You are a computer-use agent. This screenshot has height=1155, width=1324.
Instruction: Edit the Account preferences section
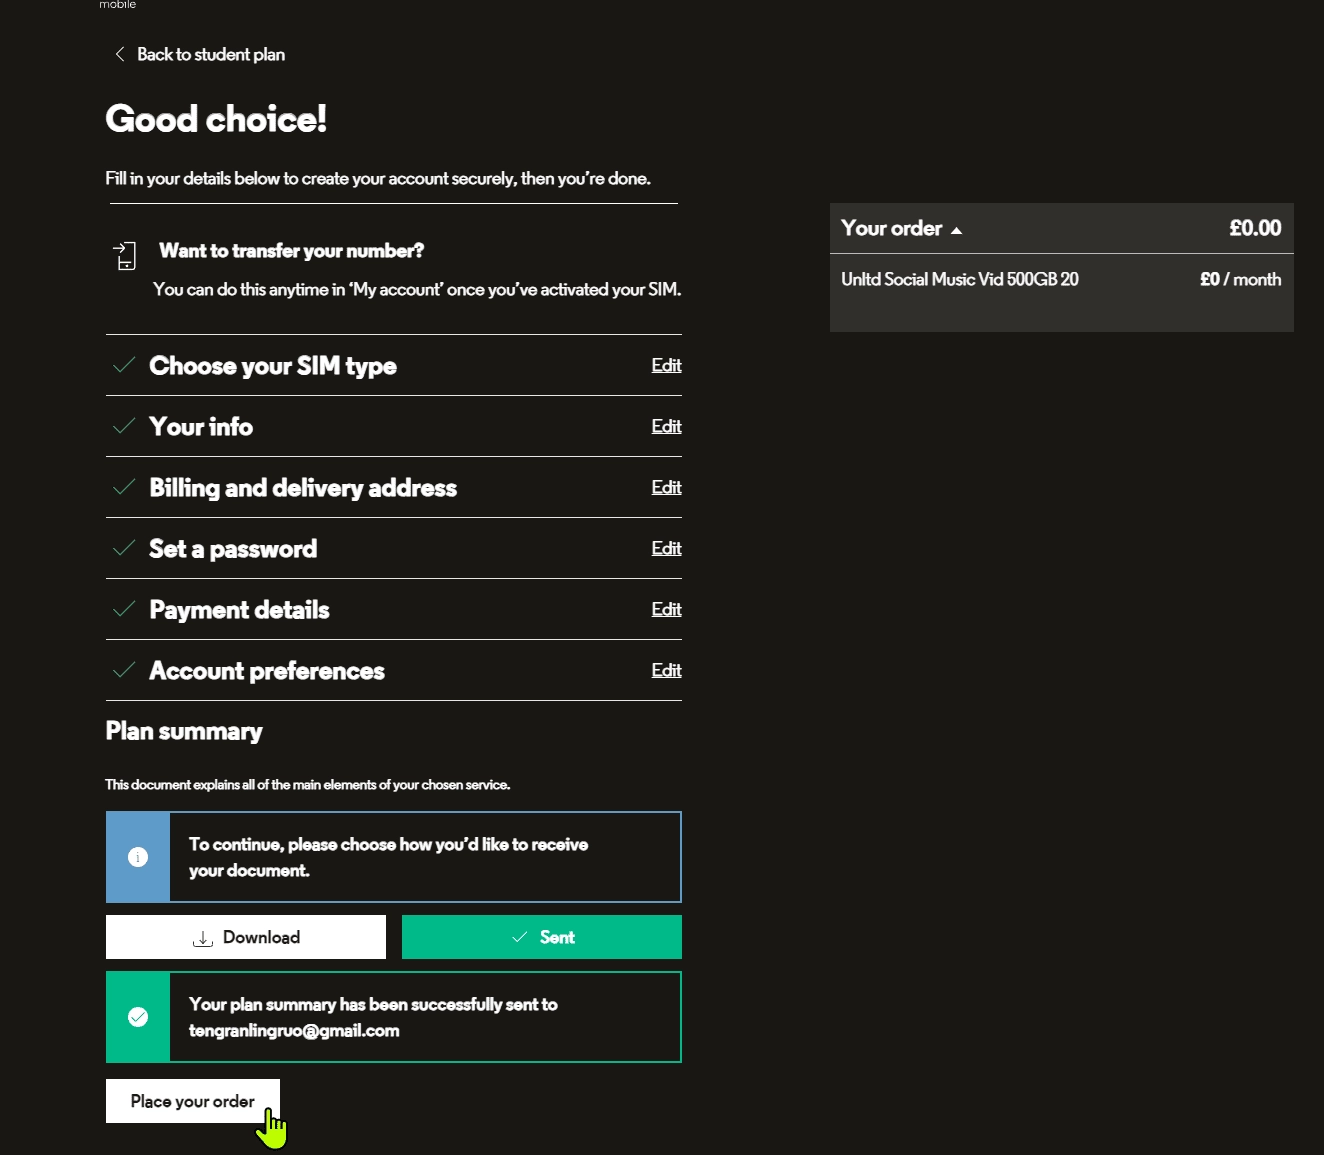click(666, 671)
